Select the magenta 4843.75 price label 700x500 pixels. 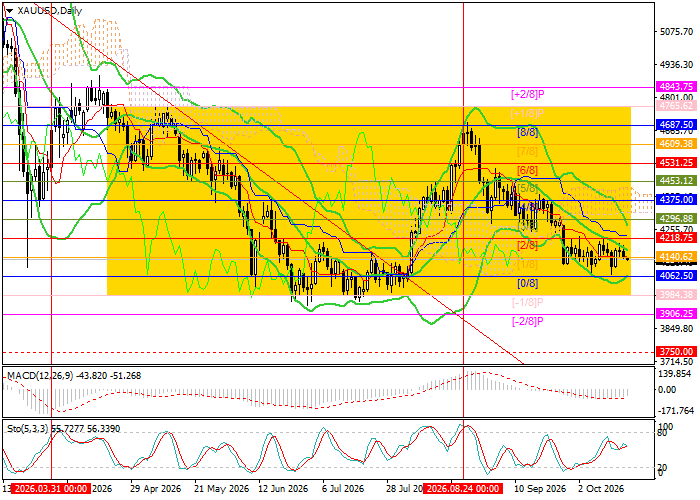coord(676,87)
